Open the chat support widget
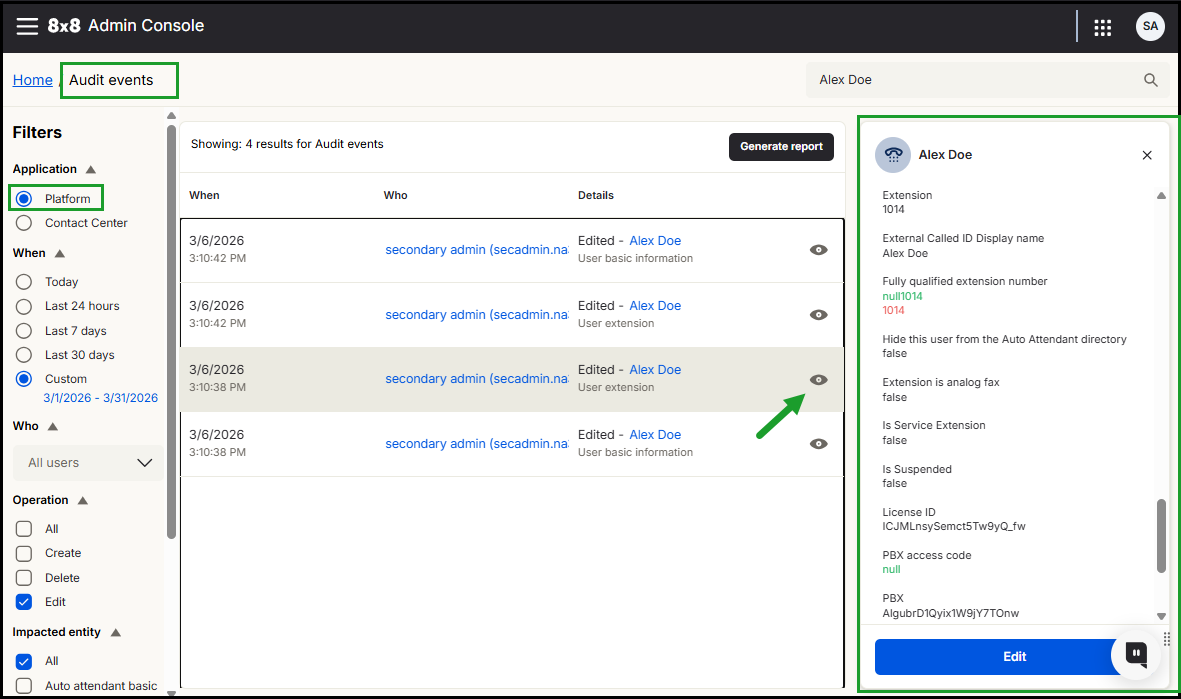Screen dimensions: 1181x699 coord(1136,654)
